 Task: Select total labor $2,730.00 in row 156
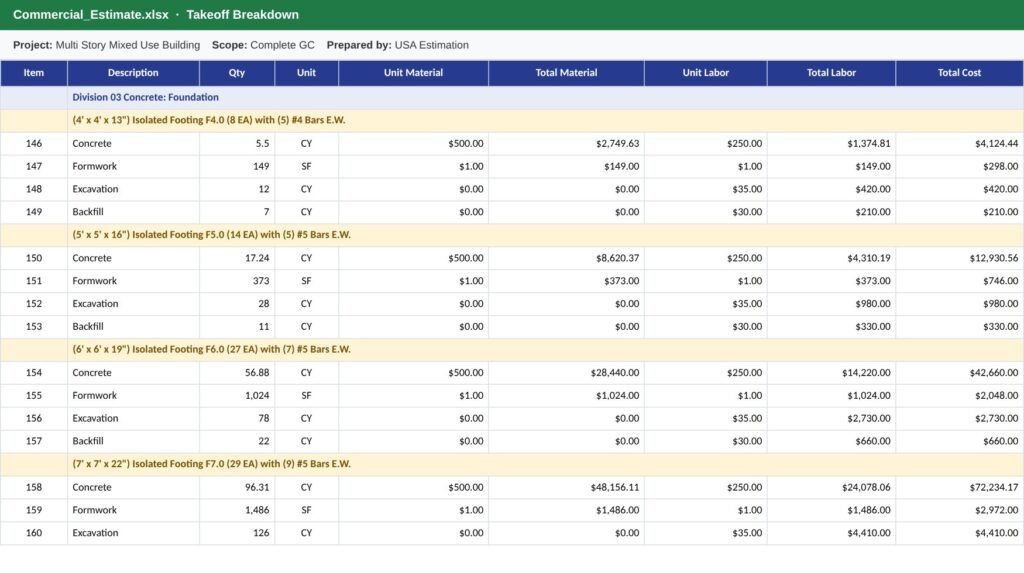point(831,419)
